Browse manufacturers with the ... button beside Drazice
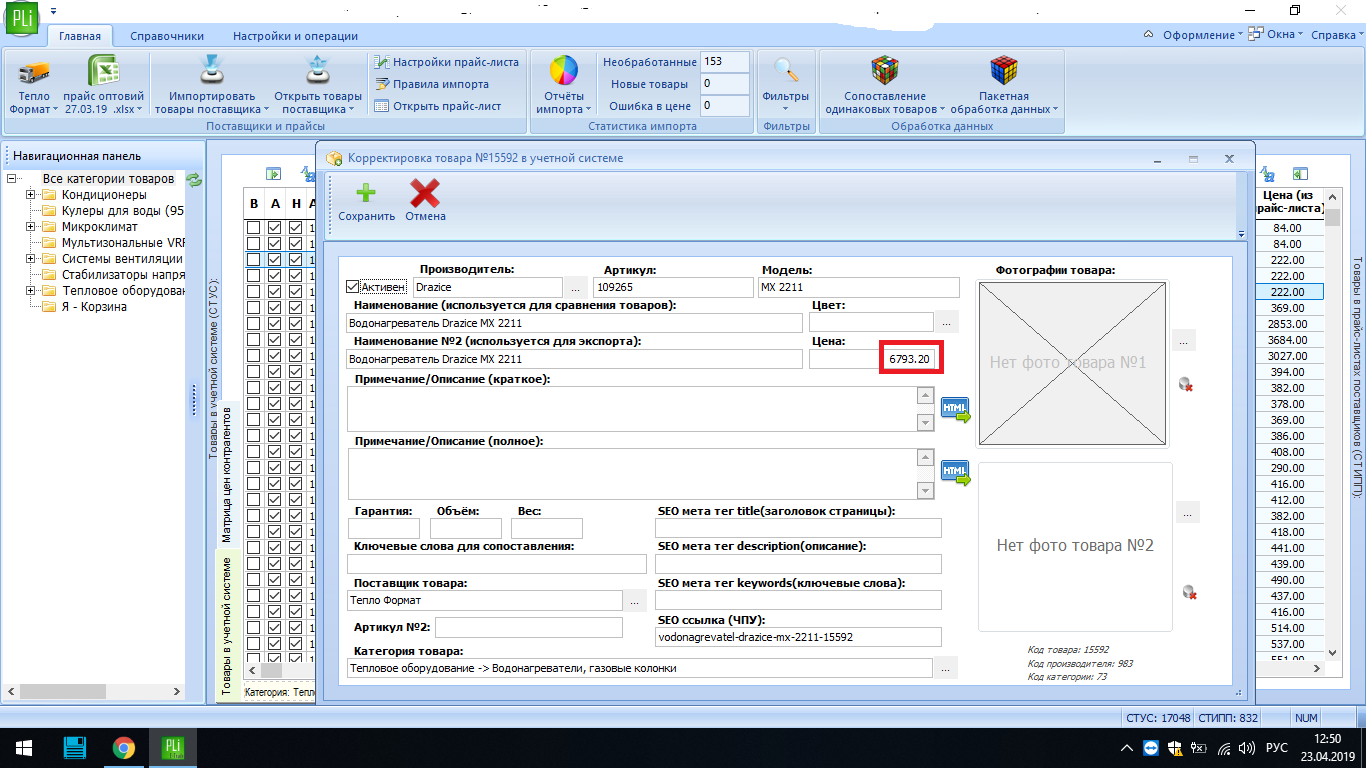 [575, 288]
